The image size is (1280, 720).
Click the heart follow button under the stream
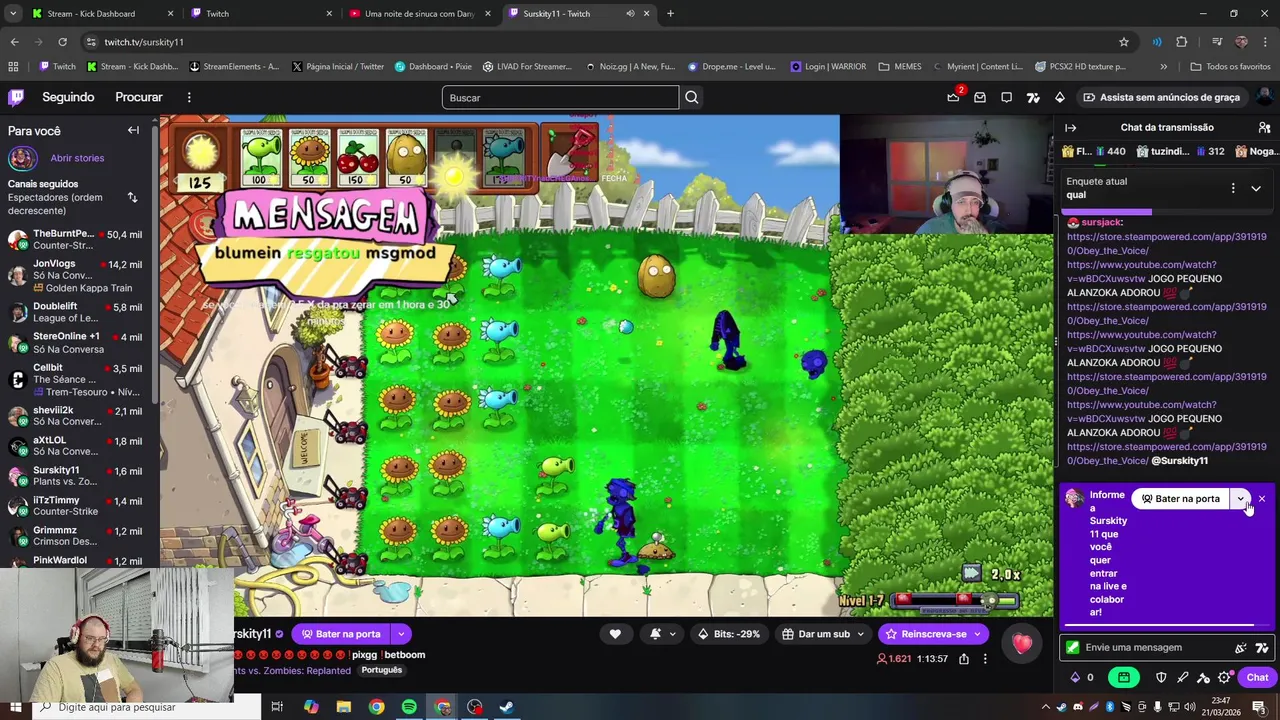click(615, 634)
